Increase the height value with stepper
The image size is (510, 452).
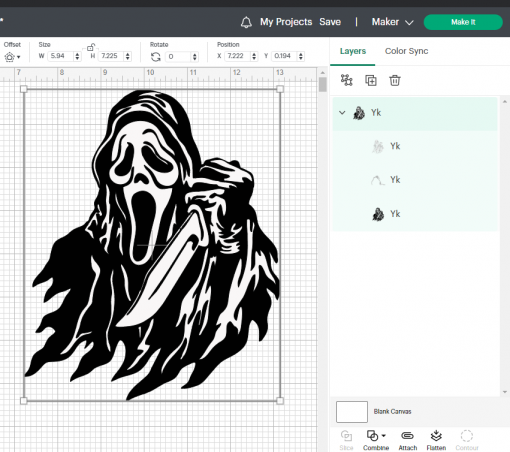[128, 54]
